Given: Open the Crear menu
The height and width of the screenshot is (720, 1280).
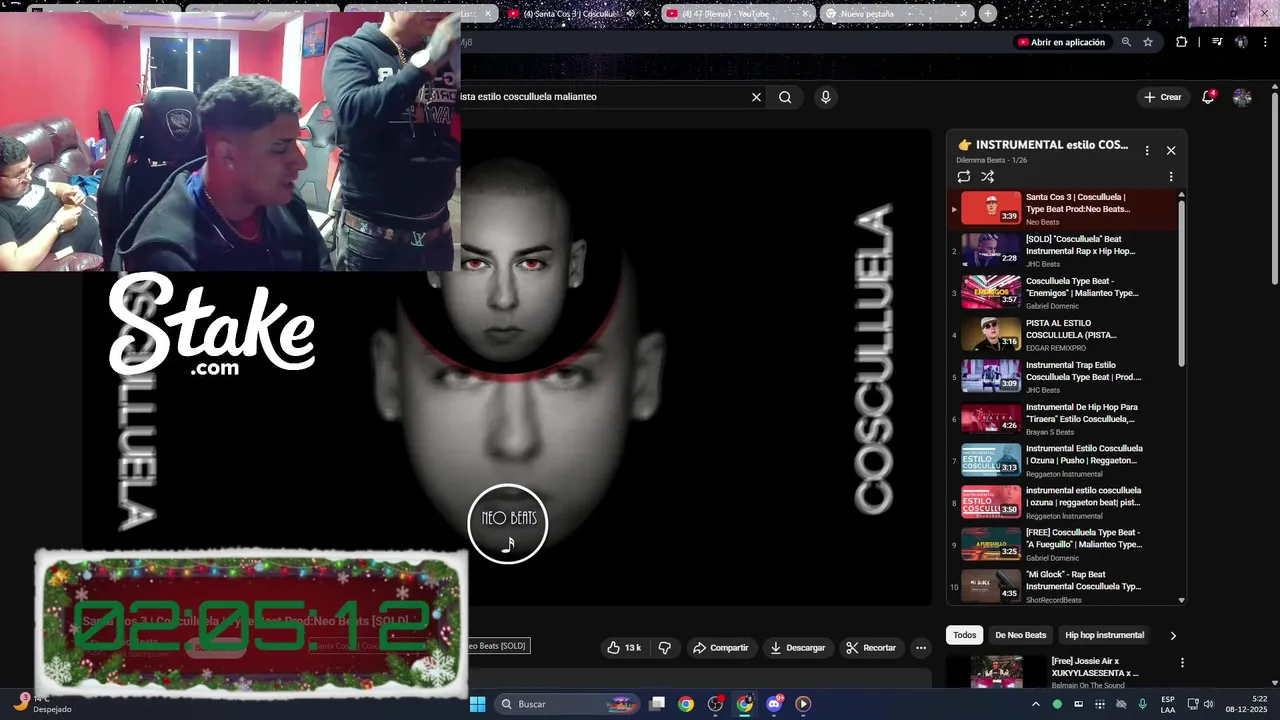Looking at the screenshot, I should (1163, 97).
